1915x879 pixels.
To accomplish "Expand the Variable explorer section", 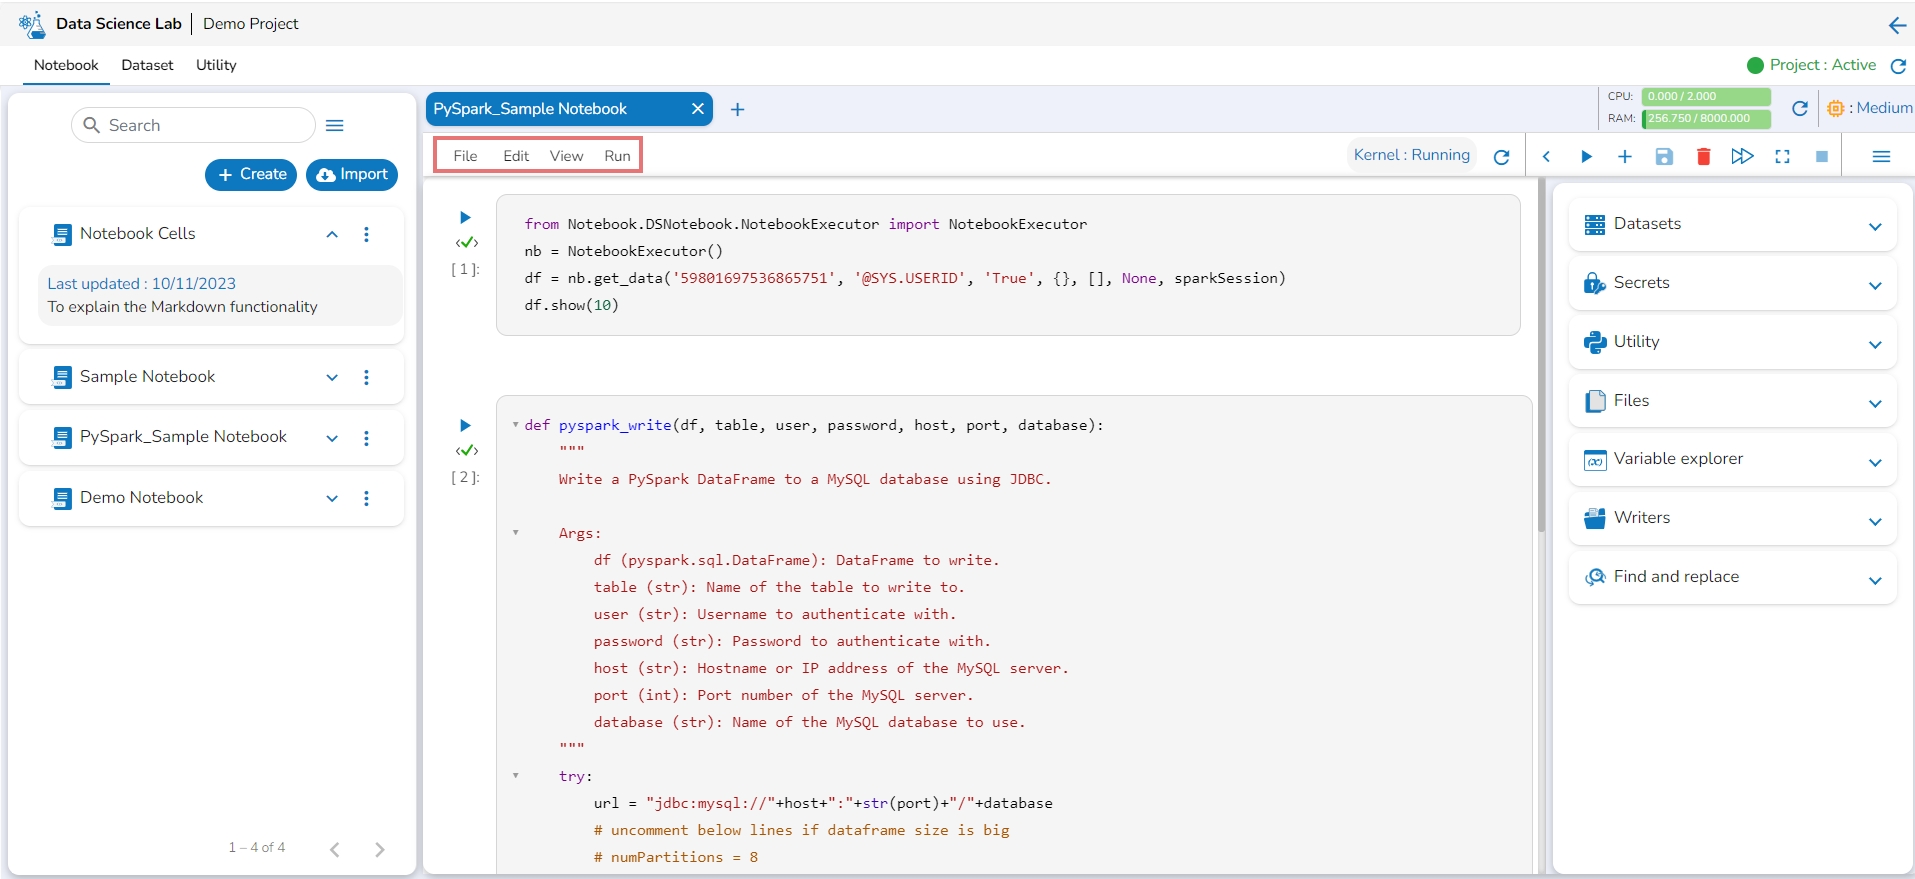I will click(1874, 461).
